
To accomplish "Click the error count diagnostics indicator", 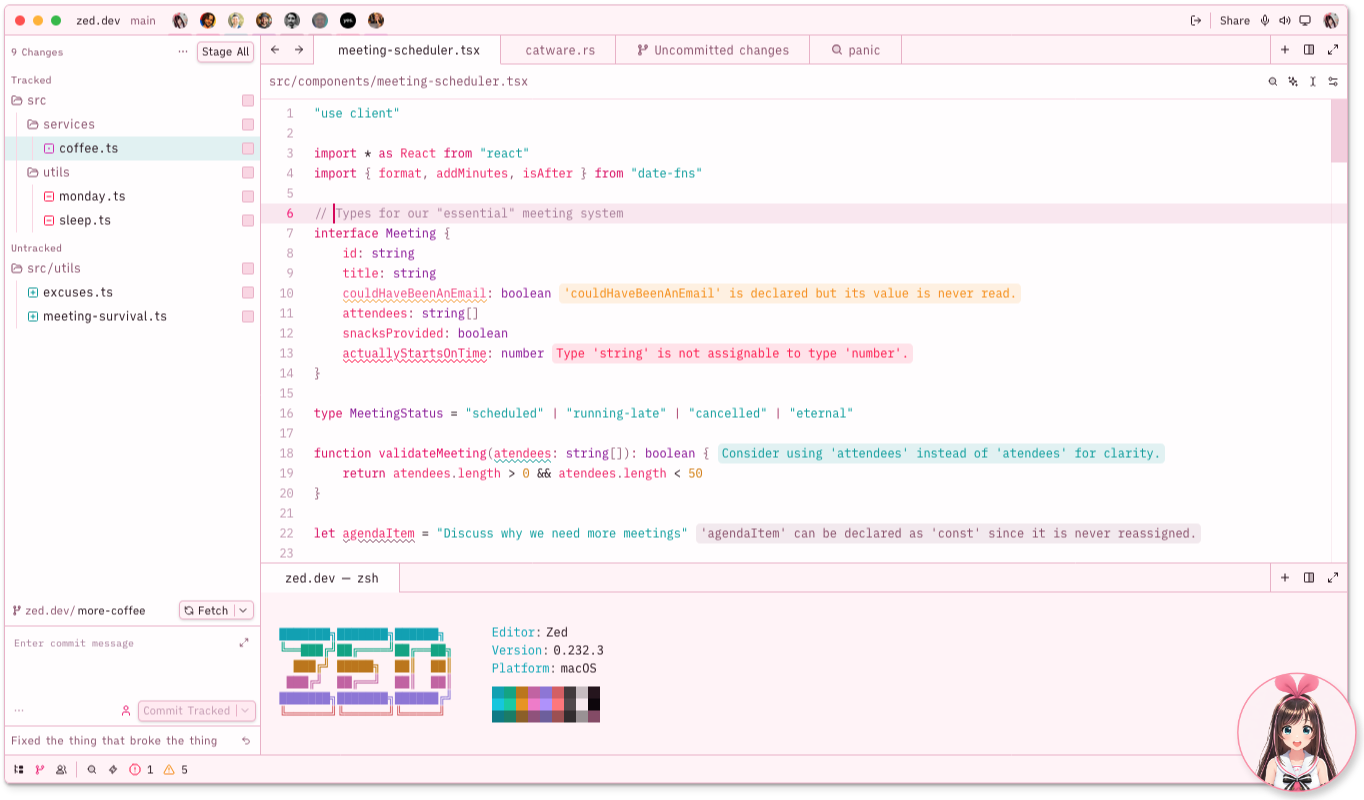I will 141,770.
